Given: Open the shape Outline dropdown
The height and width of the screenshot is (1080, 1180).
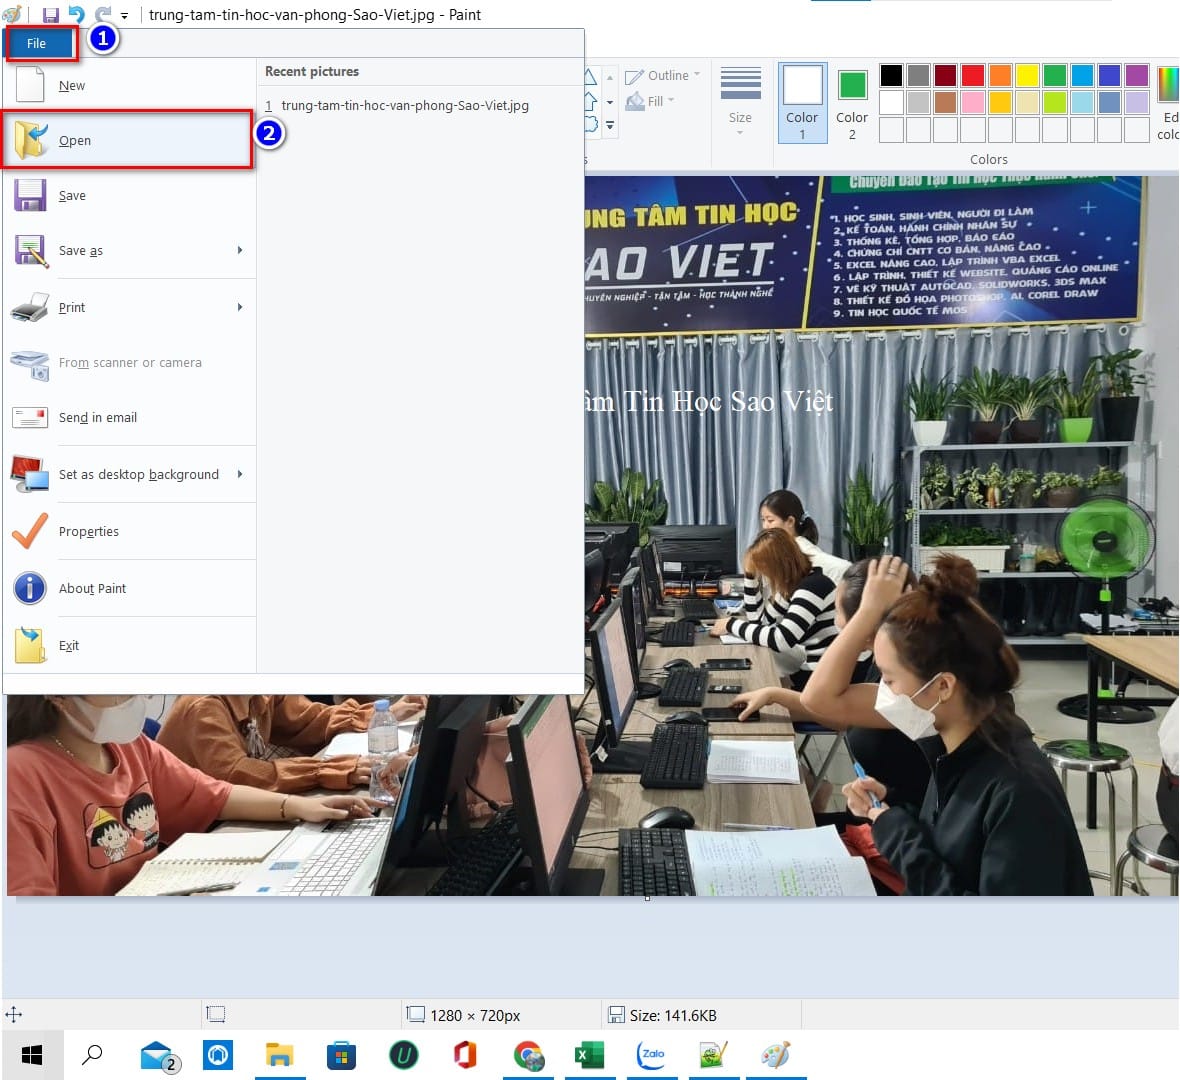Looking at the screenshot, I should 663,76.
